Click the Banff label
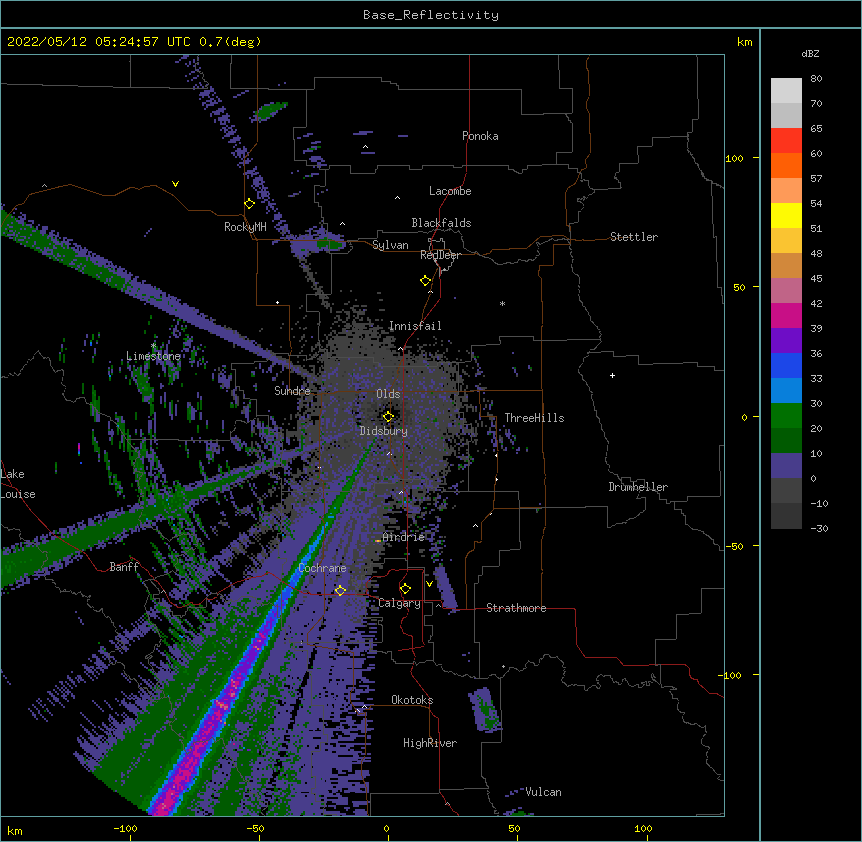 (124, 567)
